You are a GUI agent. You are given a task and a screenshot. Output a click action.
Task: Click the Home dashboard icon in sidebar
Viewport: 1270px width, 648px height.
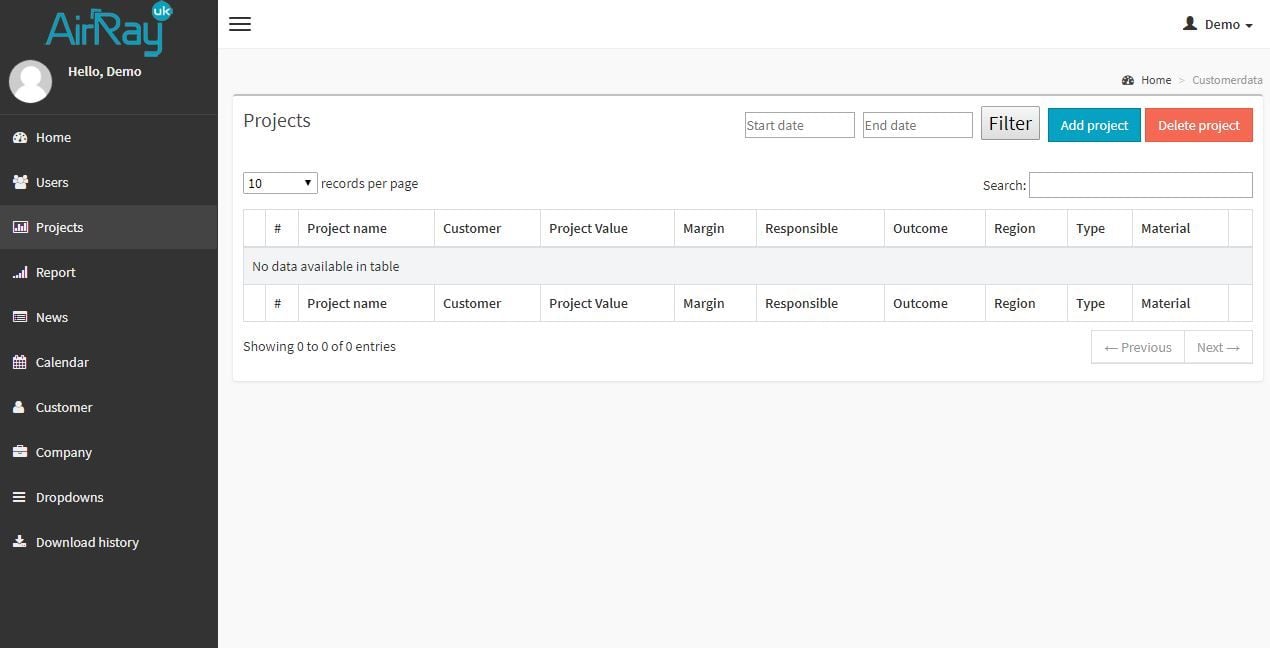point(20,138)
